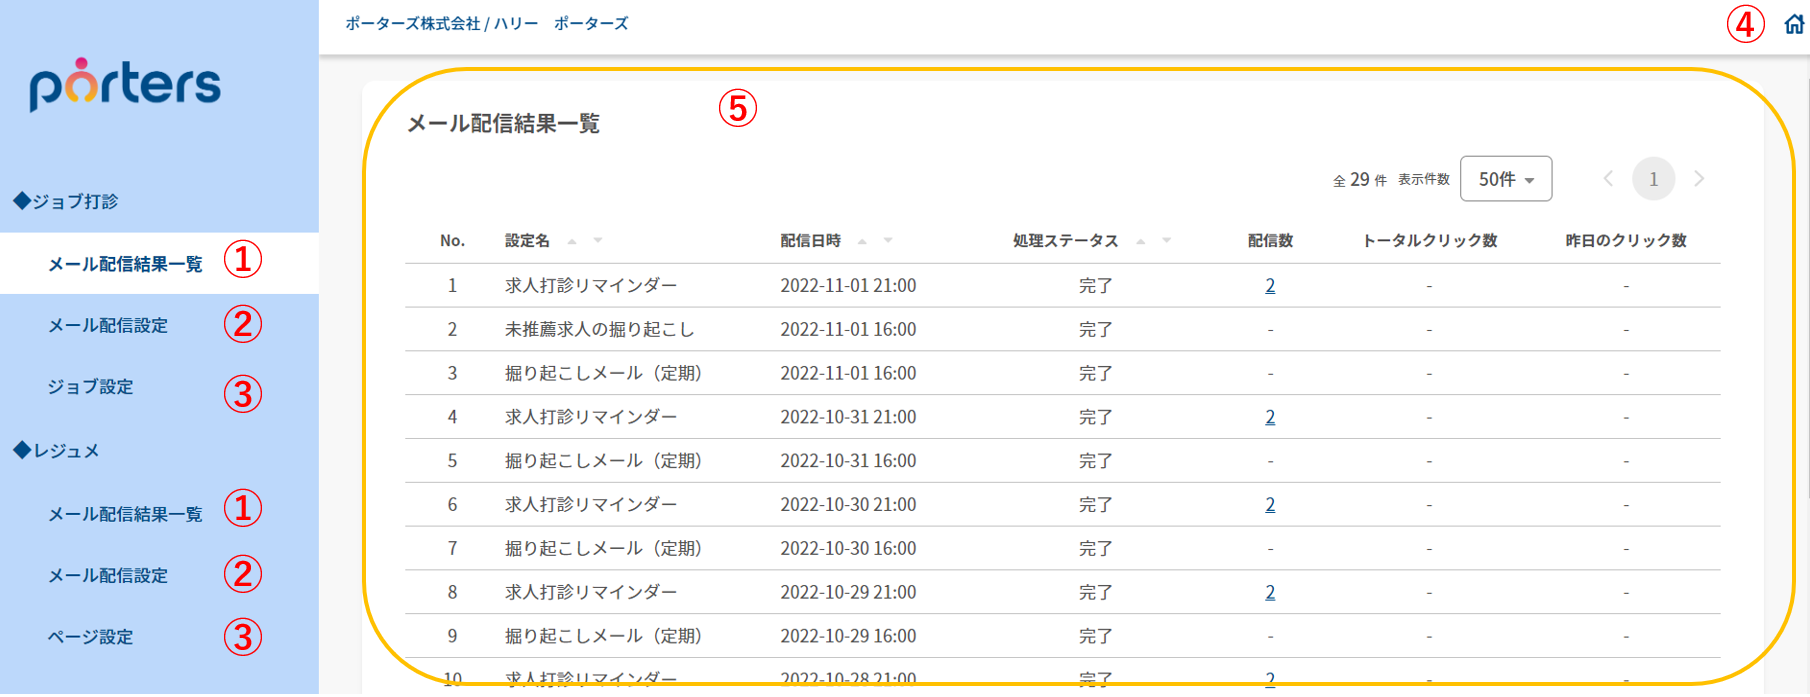The height and width of the screenshot is (697, 1810).
Task: Open ページ設定 in the sidebar
Action: click(90, 637)
